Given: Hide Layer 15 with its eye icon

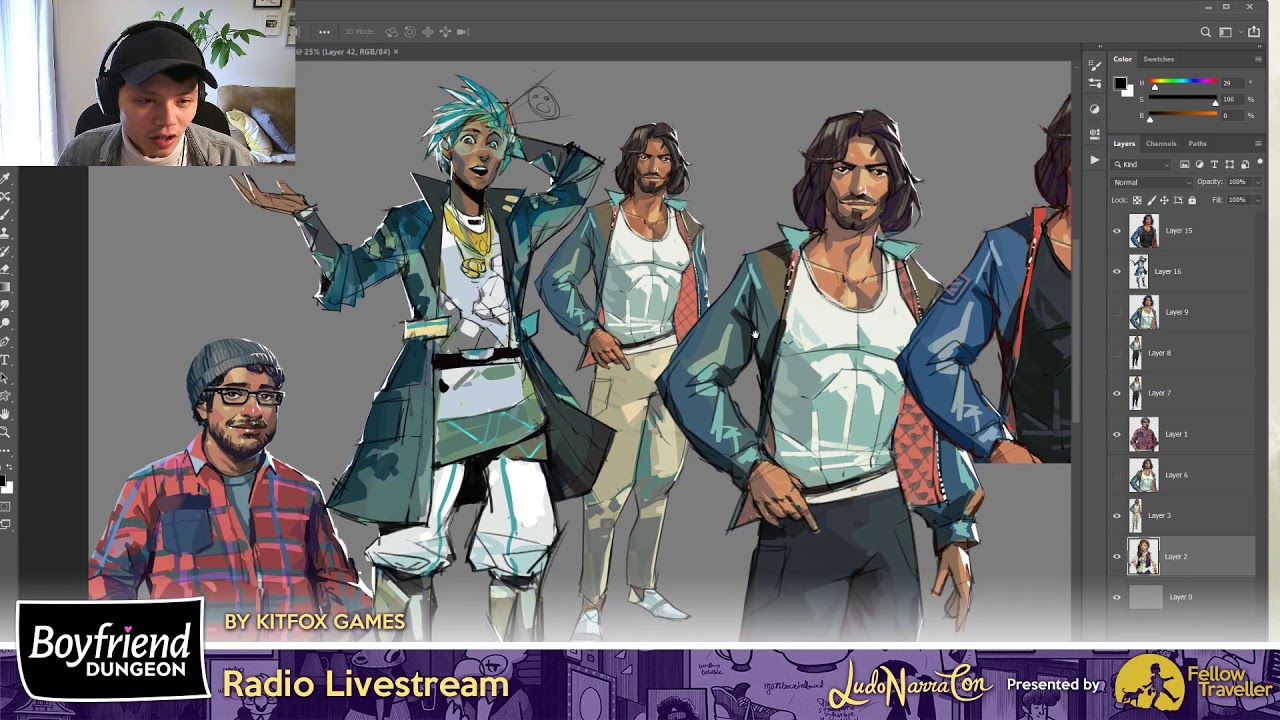Looking at the screenshot, I should 1117,231.
